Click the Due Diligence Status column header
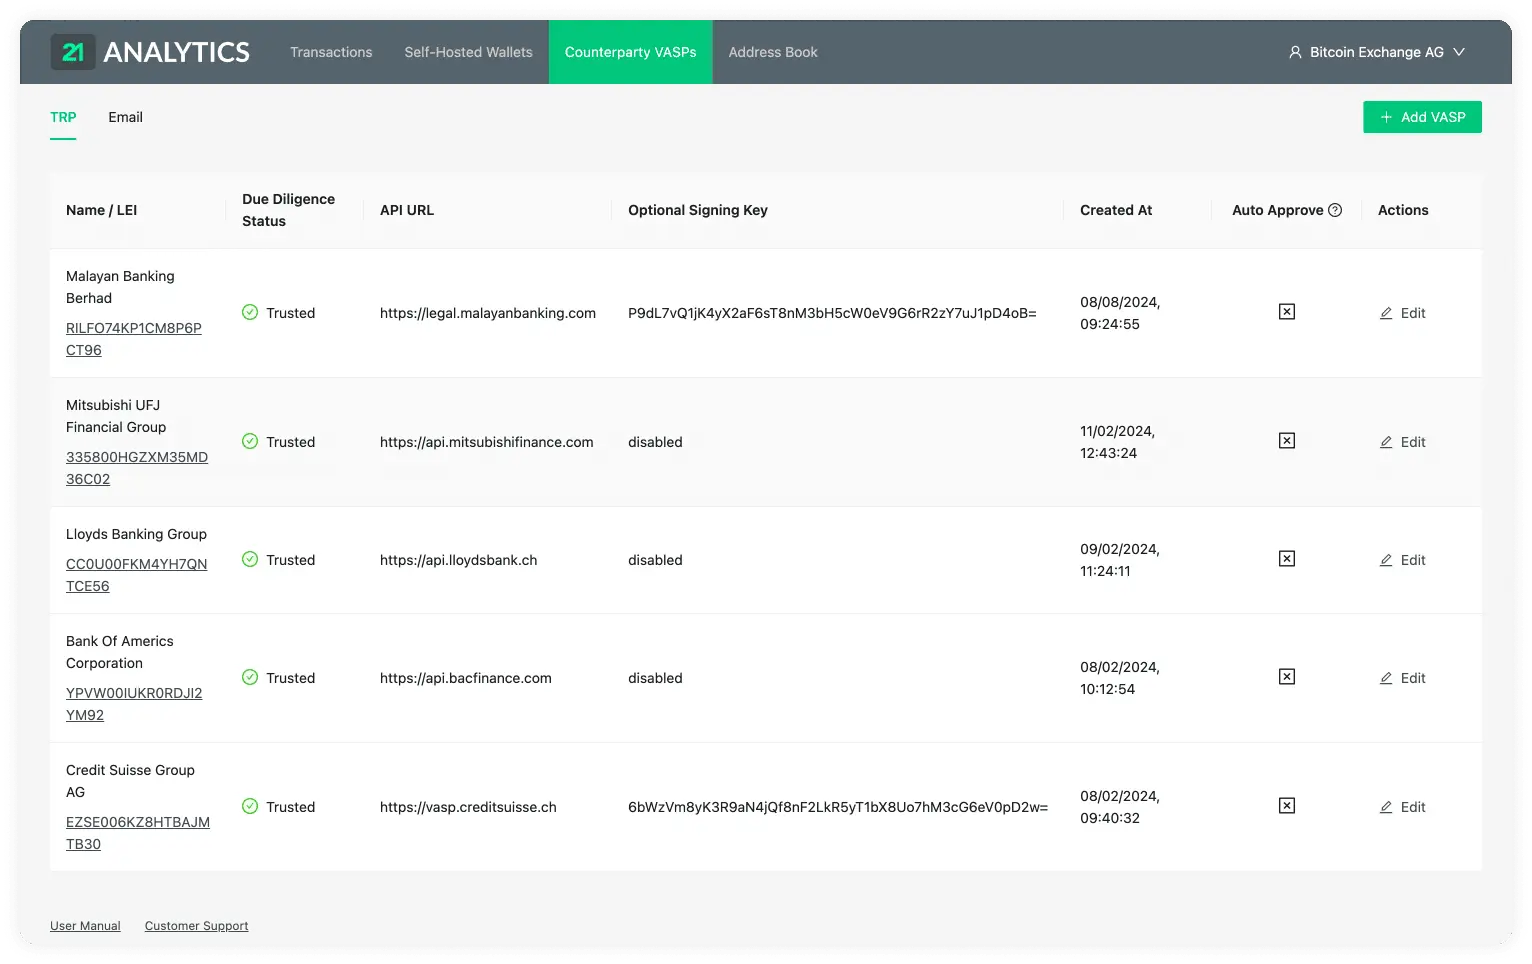1532x964 pixels. [x=288, y=210]
